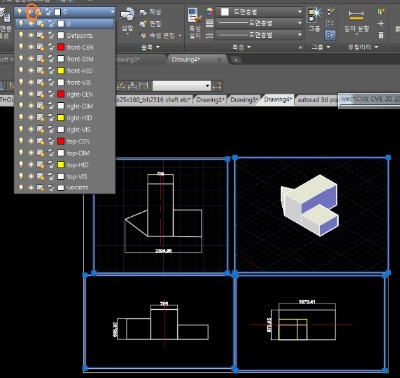Turn off the front-HID layer lightbulb
The width and height of the screenshot is (400, 378).
pyautogui.click(x=21, y=71)
